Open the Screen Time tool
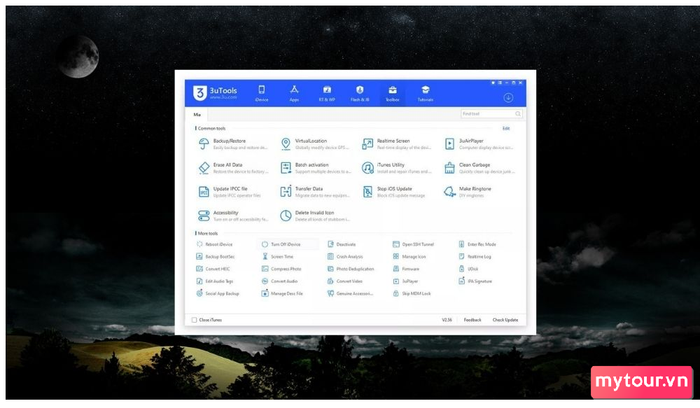 click(277, 257)
